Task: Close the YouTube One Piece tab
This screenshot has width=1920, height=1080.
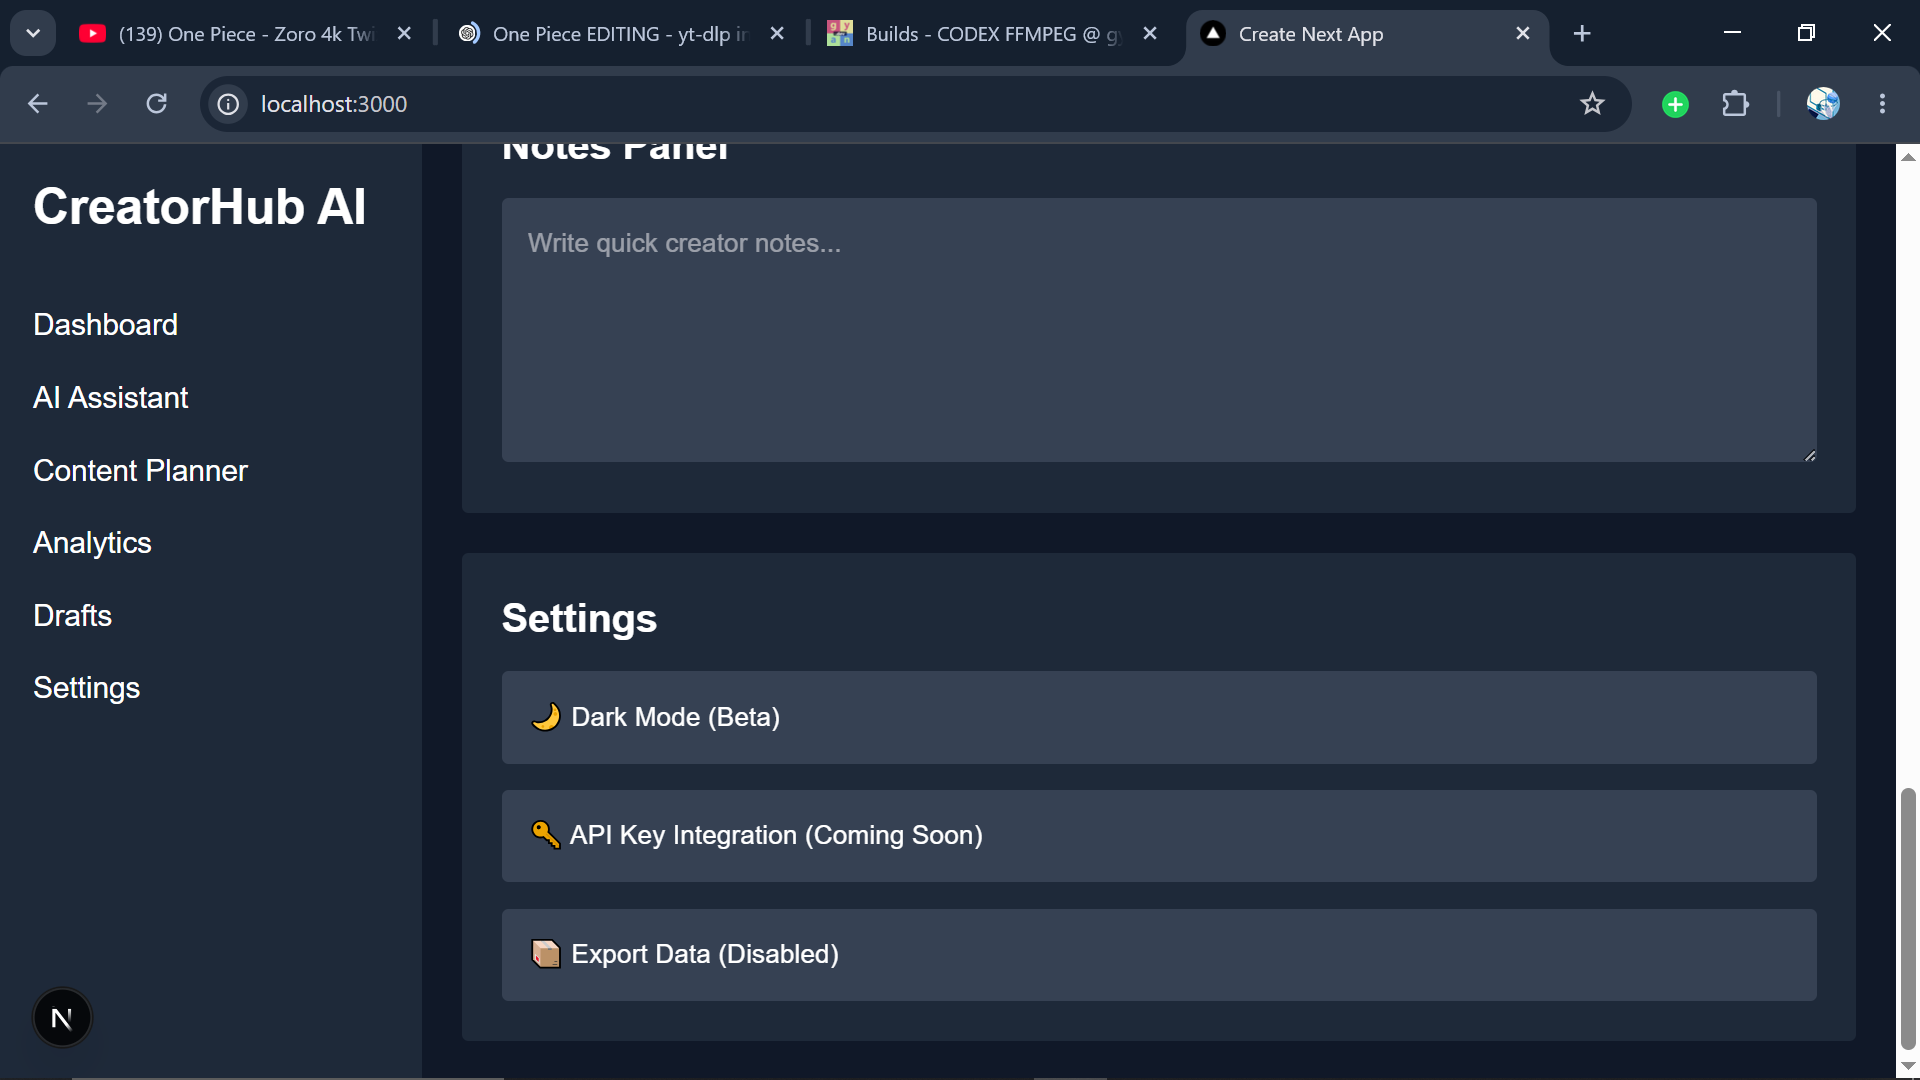Action: pyautogui.click(x=404, y=34)
